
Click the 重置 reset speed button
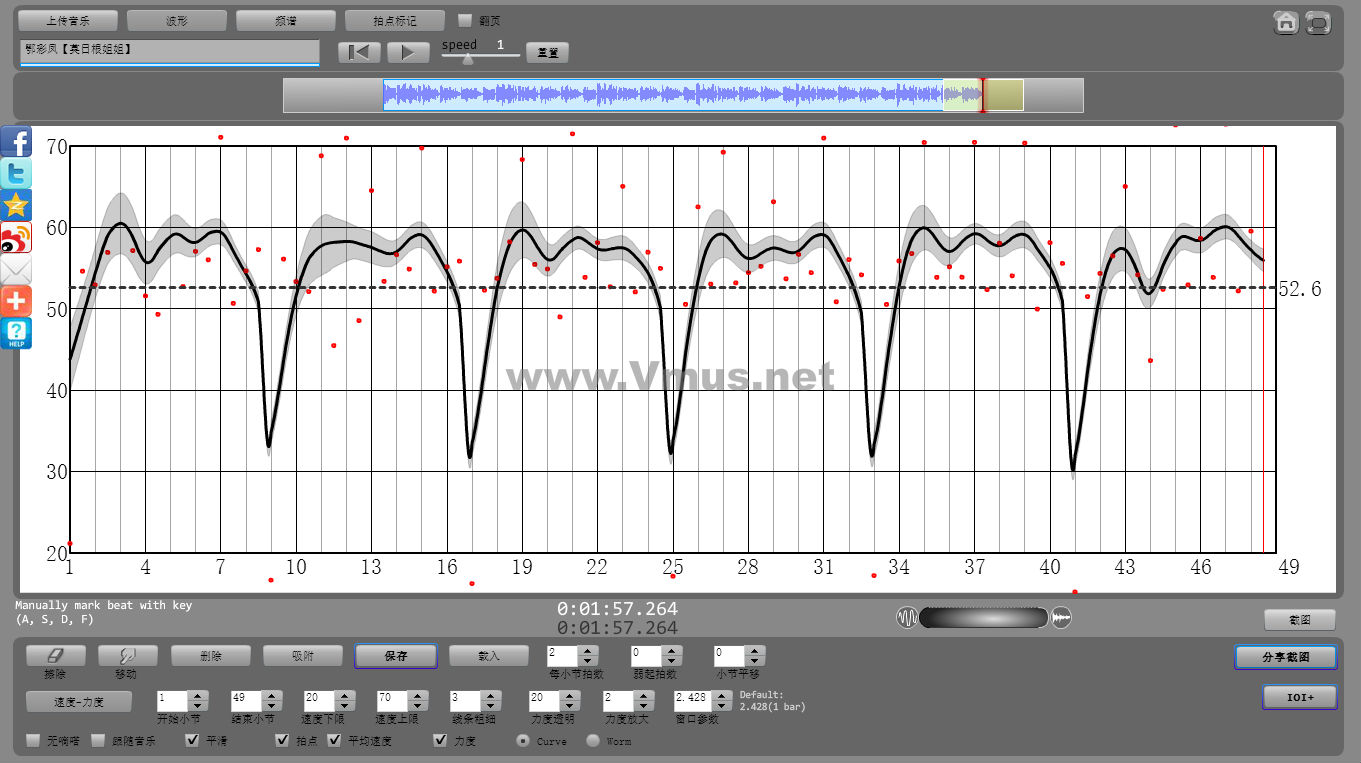(547, 52)
